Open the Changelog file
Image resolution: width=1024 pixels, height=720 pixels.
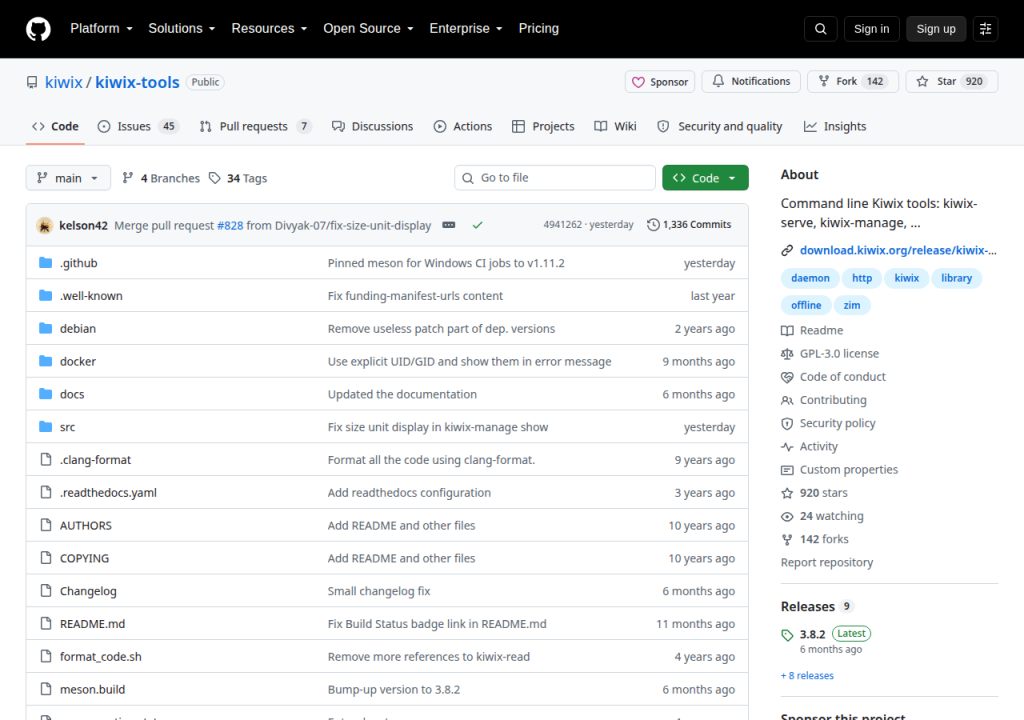pos(88,591)
